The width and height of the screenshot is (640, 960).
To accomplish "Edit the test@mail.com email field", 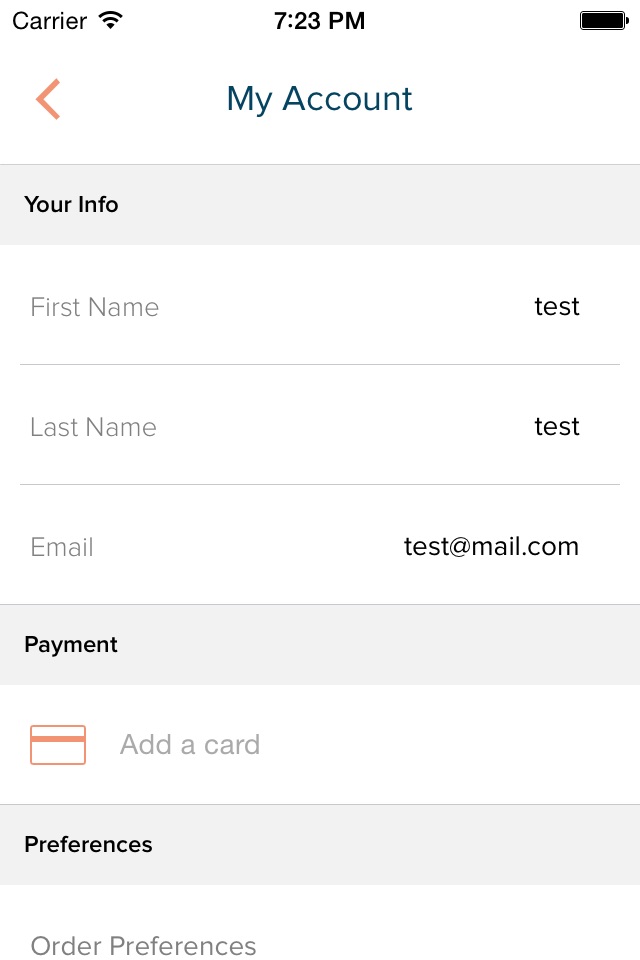I will click(491, 546).
